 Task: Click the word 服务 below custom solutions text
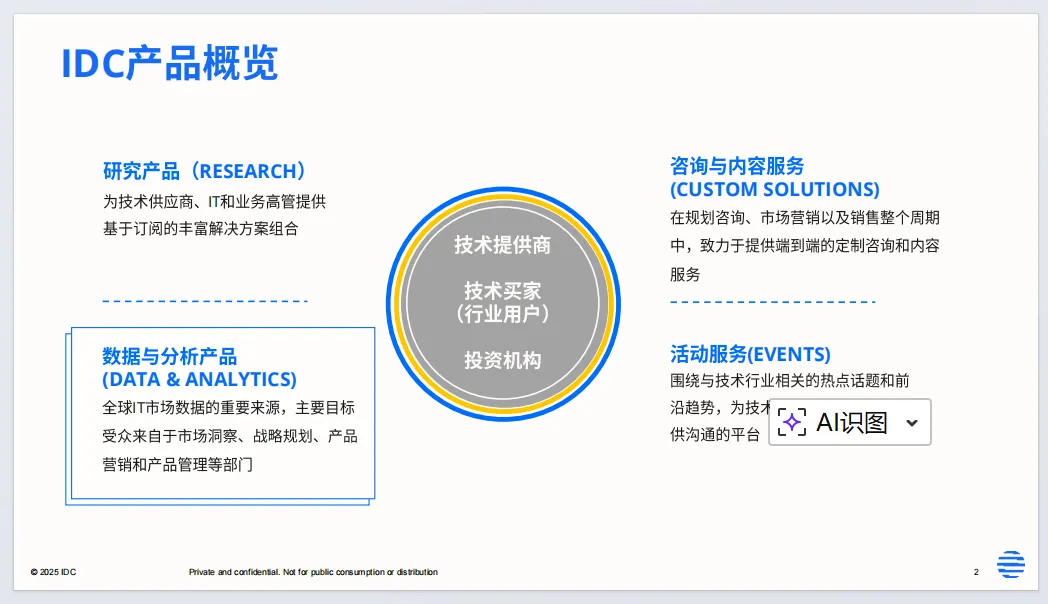click(685, 275)
